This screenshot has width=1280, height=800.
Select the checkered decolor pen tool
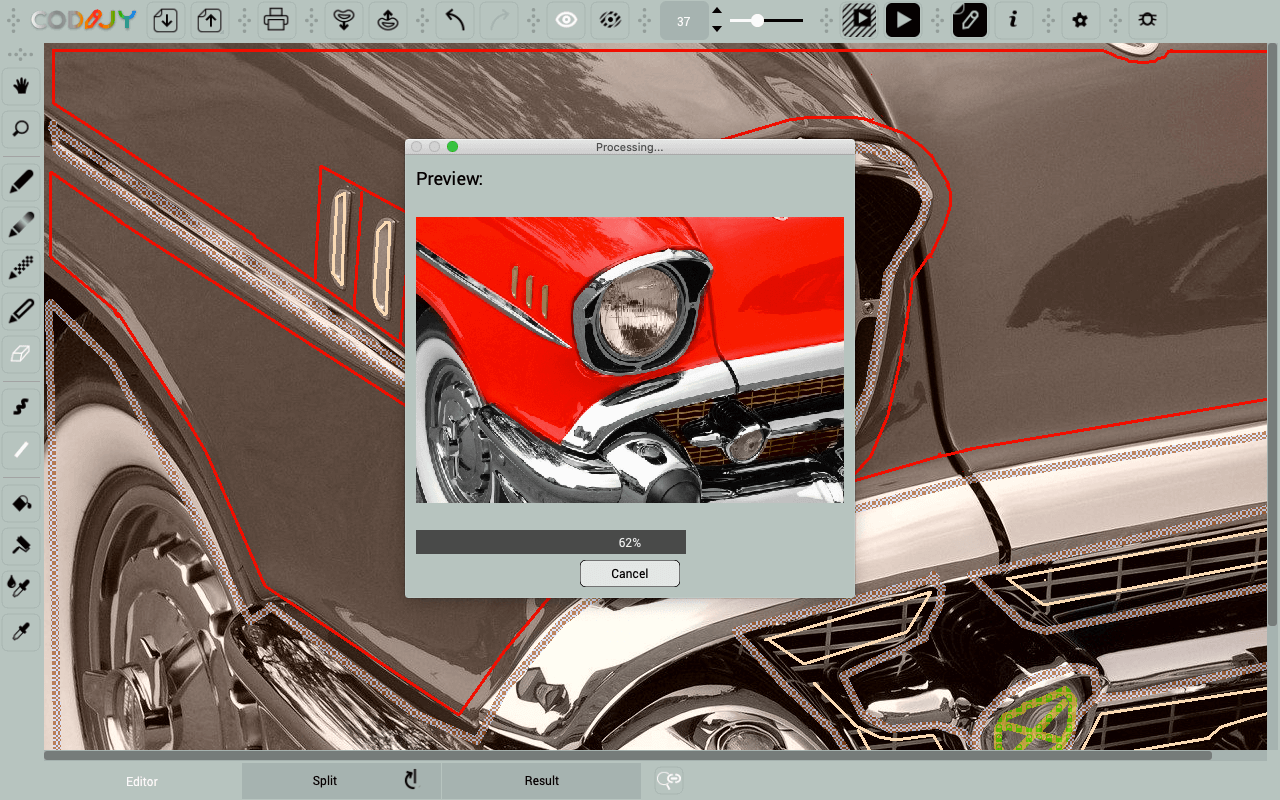[21, 268]
